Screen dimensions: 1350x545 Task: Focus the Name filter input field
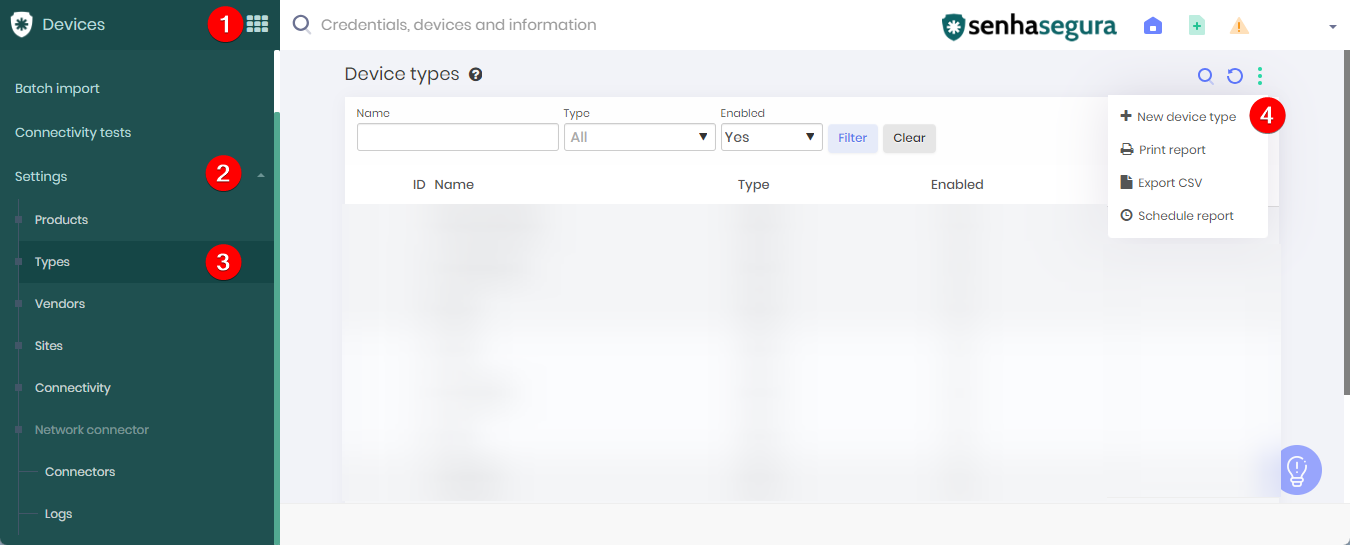(458, 137)
